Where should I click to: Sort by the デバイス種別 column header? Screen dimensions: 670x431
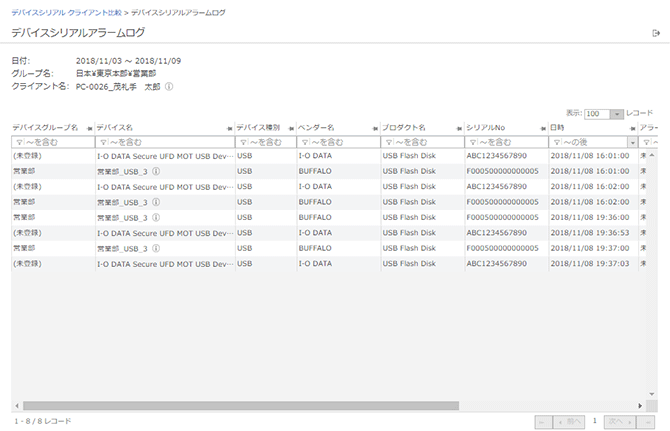point(258,129)
